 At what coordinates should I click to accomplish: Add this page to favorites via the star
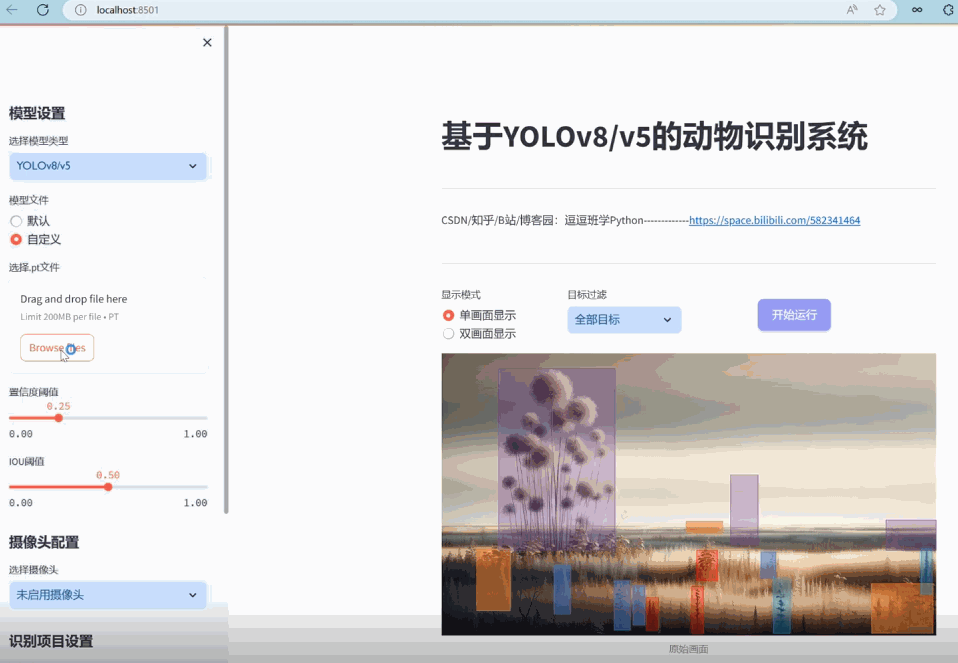point(880,11)
